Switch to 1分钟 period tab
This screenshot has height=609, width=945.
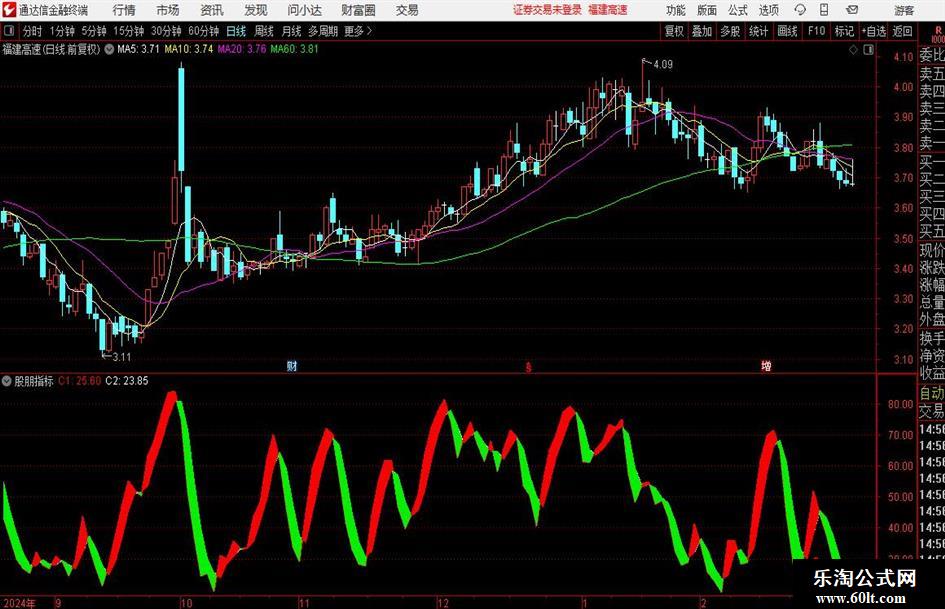click(62, 31)
